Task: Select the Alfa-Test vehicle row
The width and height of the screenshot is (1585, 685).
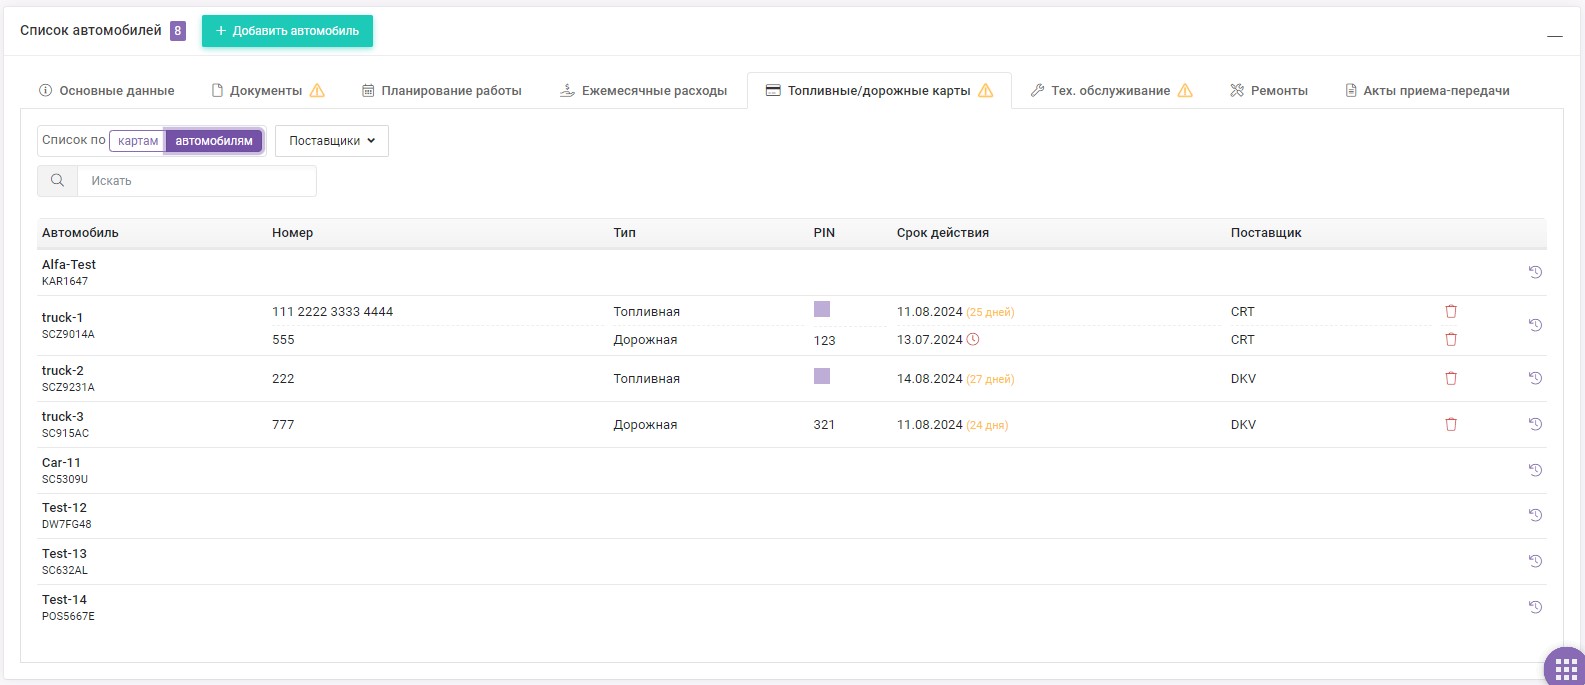Action: coord(791,272)
